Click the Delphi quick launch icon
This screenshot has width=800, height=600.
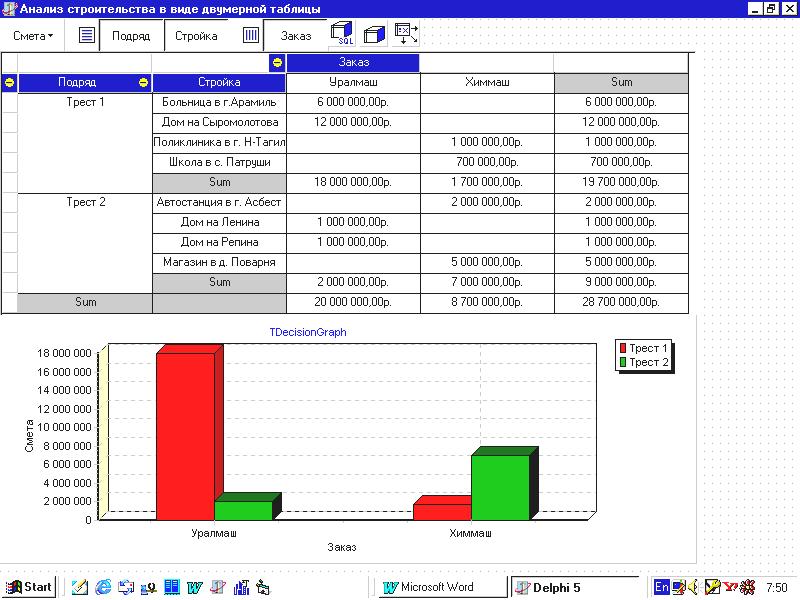(x=218, y=587)
